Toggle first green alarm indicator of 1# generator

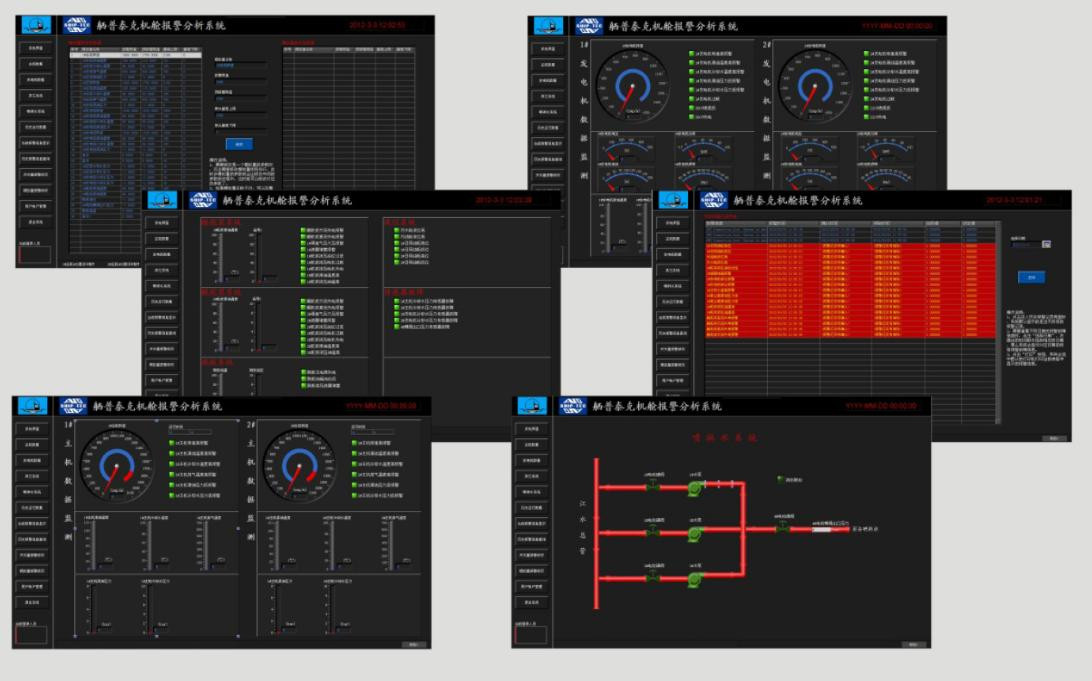pyautogui.click(x=691, y=54)
